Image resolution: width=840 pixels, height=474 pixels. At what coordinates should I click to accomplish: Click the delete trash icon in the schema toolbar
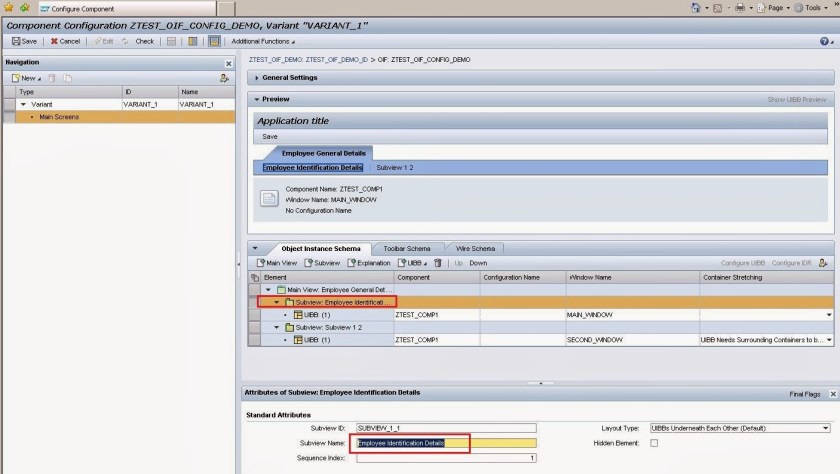[x=437, y=262]
